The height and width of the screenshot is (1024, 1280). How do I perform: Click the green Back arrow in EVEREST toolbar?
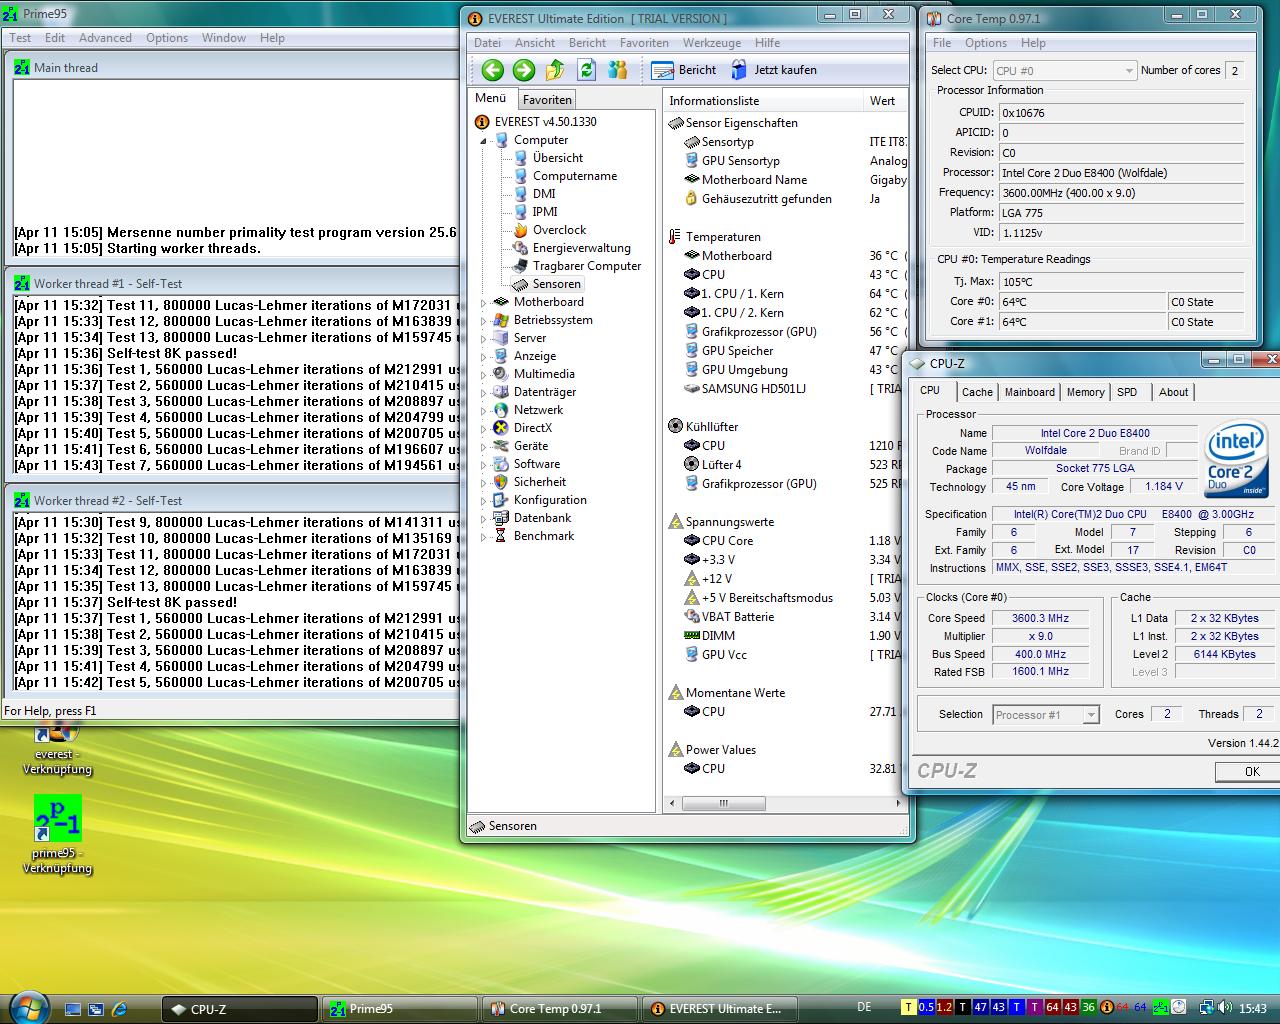pos(492,70)
